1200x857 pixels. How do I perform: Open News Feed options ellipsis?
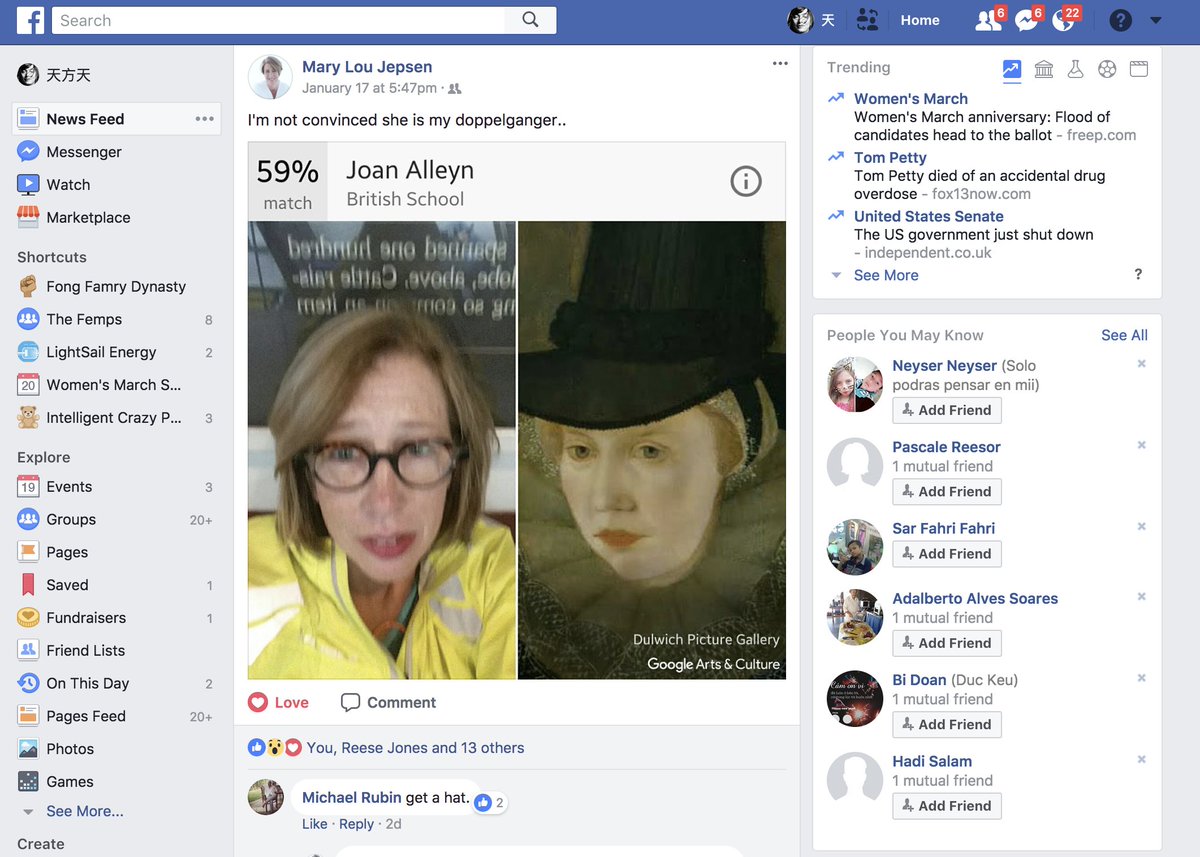click(205, 119)
